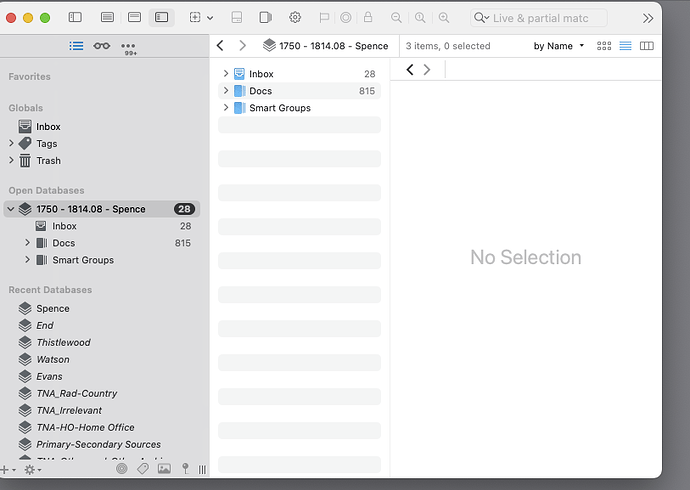Open the search options magnifier dropdown

click(x=481, y=18)
